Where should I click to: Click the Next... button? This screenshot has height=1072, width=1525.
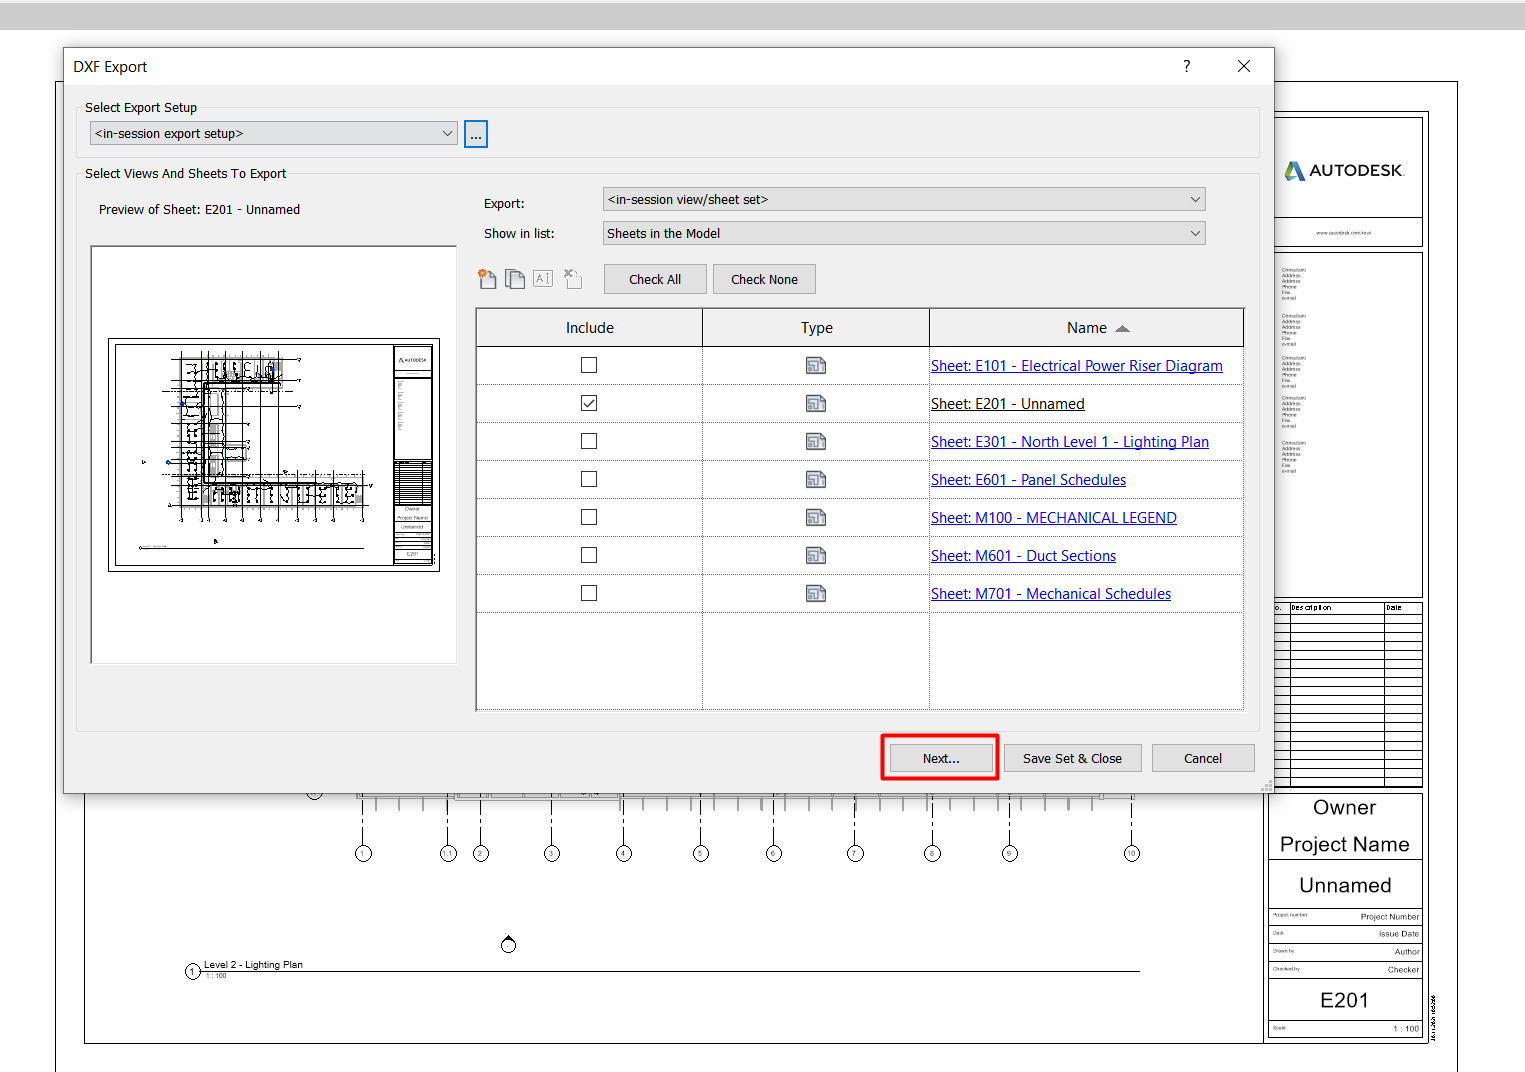point(941,758)
